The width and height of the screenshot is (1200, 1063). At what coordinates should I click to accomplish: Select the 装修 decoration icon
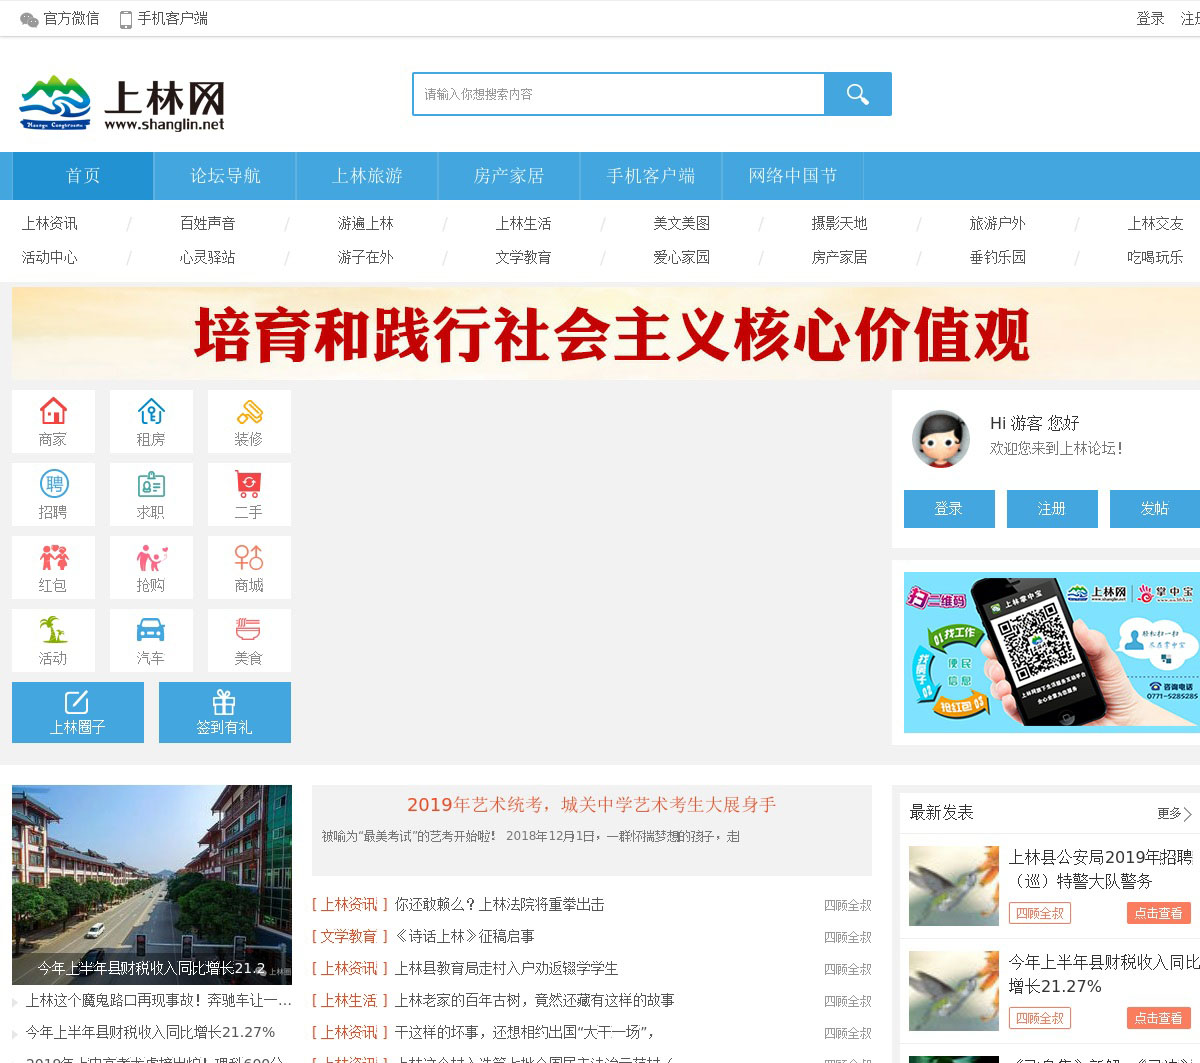[x=249, y=411]
